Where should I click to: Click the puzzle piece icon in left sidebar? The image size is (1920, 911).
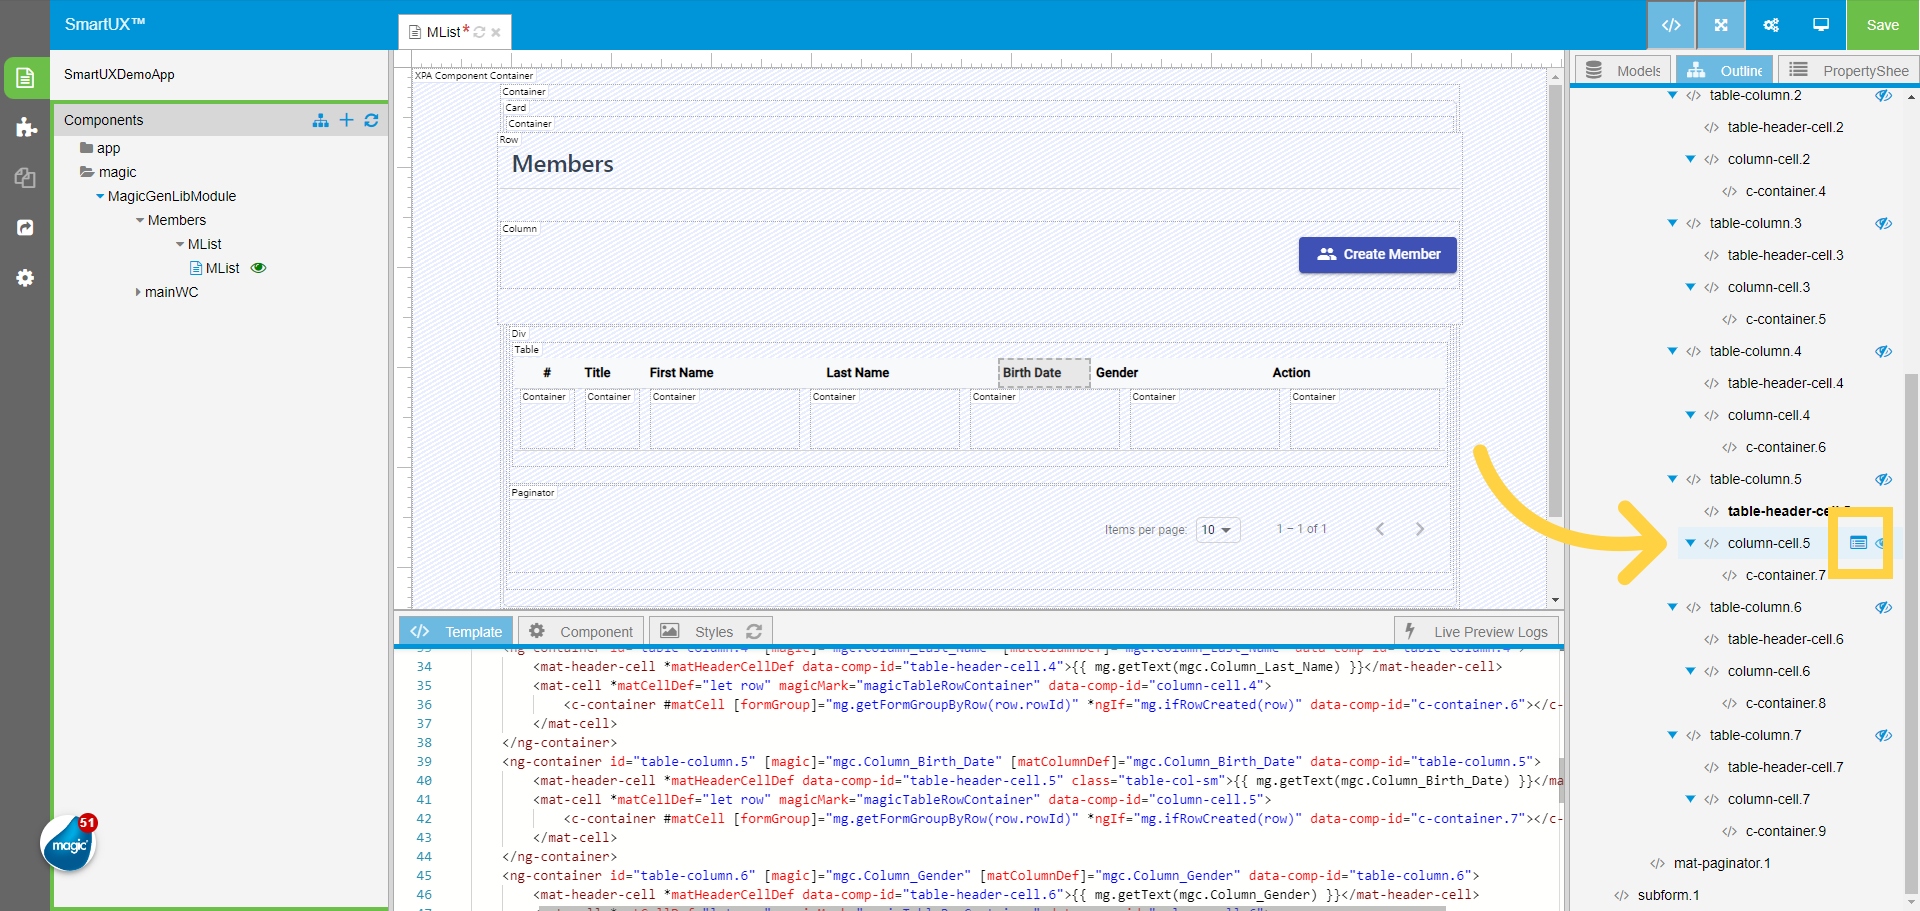(x=26, y=127)
